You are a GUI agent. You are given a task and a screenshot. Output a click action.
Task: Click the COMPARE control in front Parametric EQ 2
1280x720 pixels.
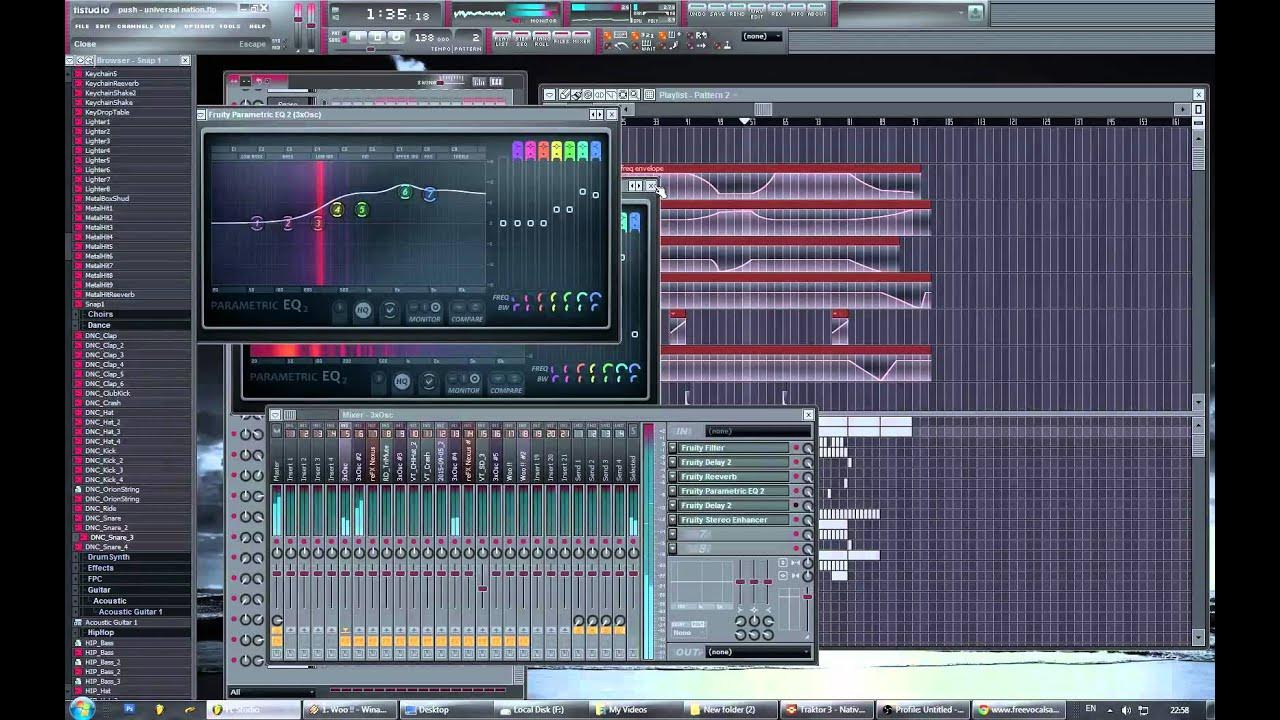[x=467, y=312]
